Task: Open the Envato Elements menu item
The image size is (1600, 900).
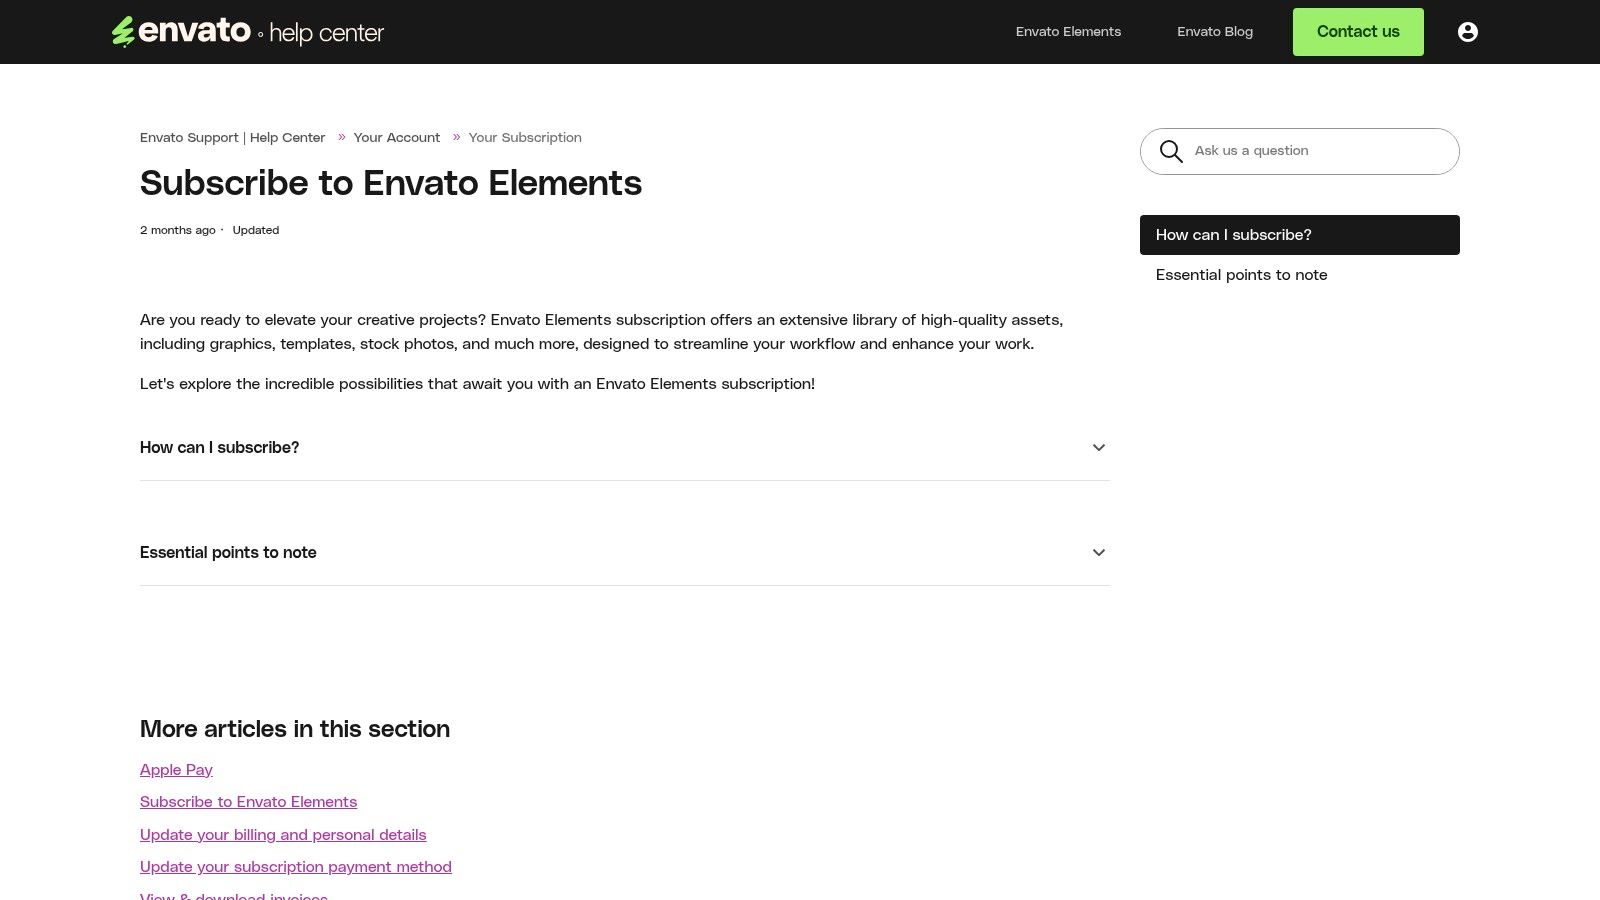Action: [x=1067, y=31]
